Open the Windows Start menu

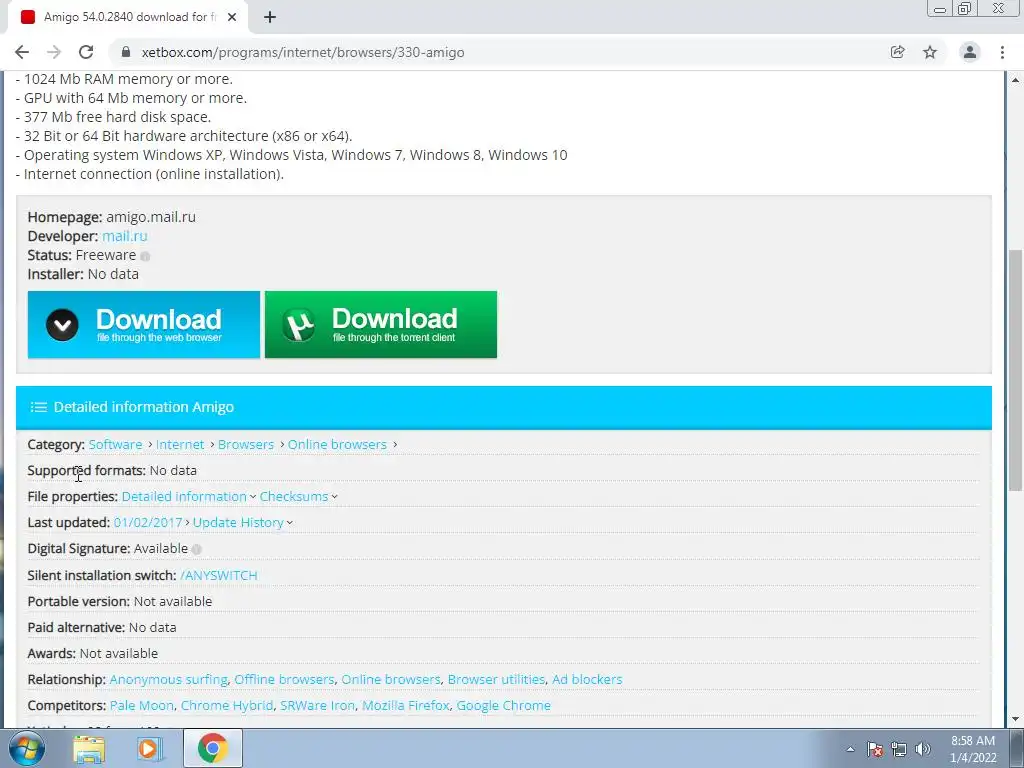click(x=26, y=748)
